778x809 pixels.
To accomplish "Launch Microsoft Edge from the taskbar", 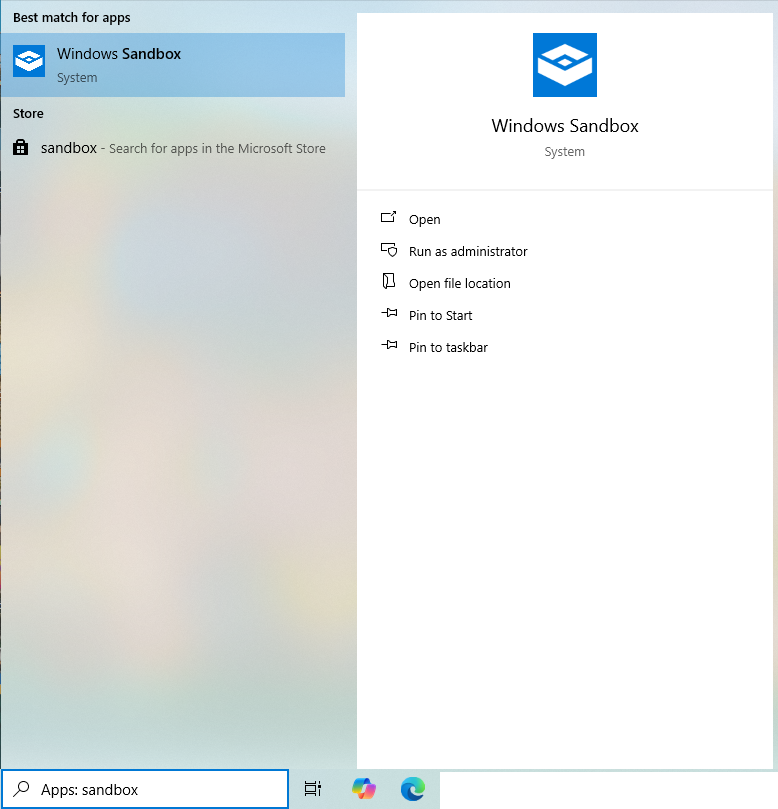I will [413, 789].
